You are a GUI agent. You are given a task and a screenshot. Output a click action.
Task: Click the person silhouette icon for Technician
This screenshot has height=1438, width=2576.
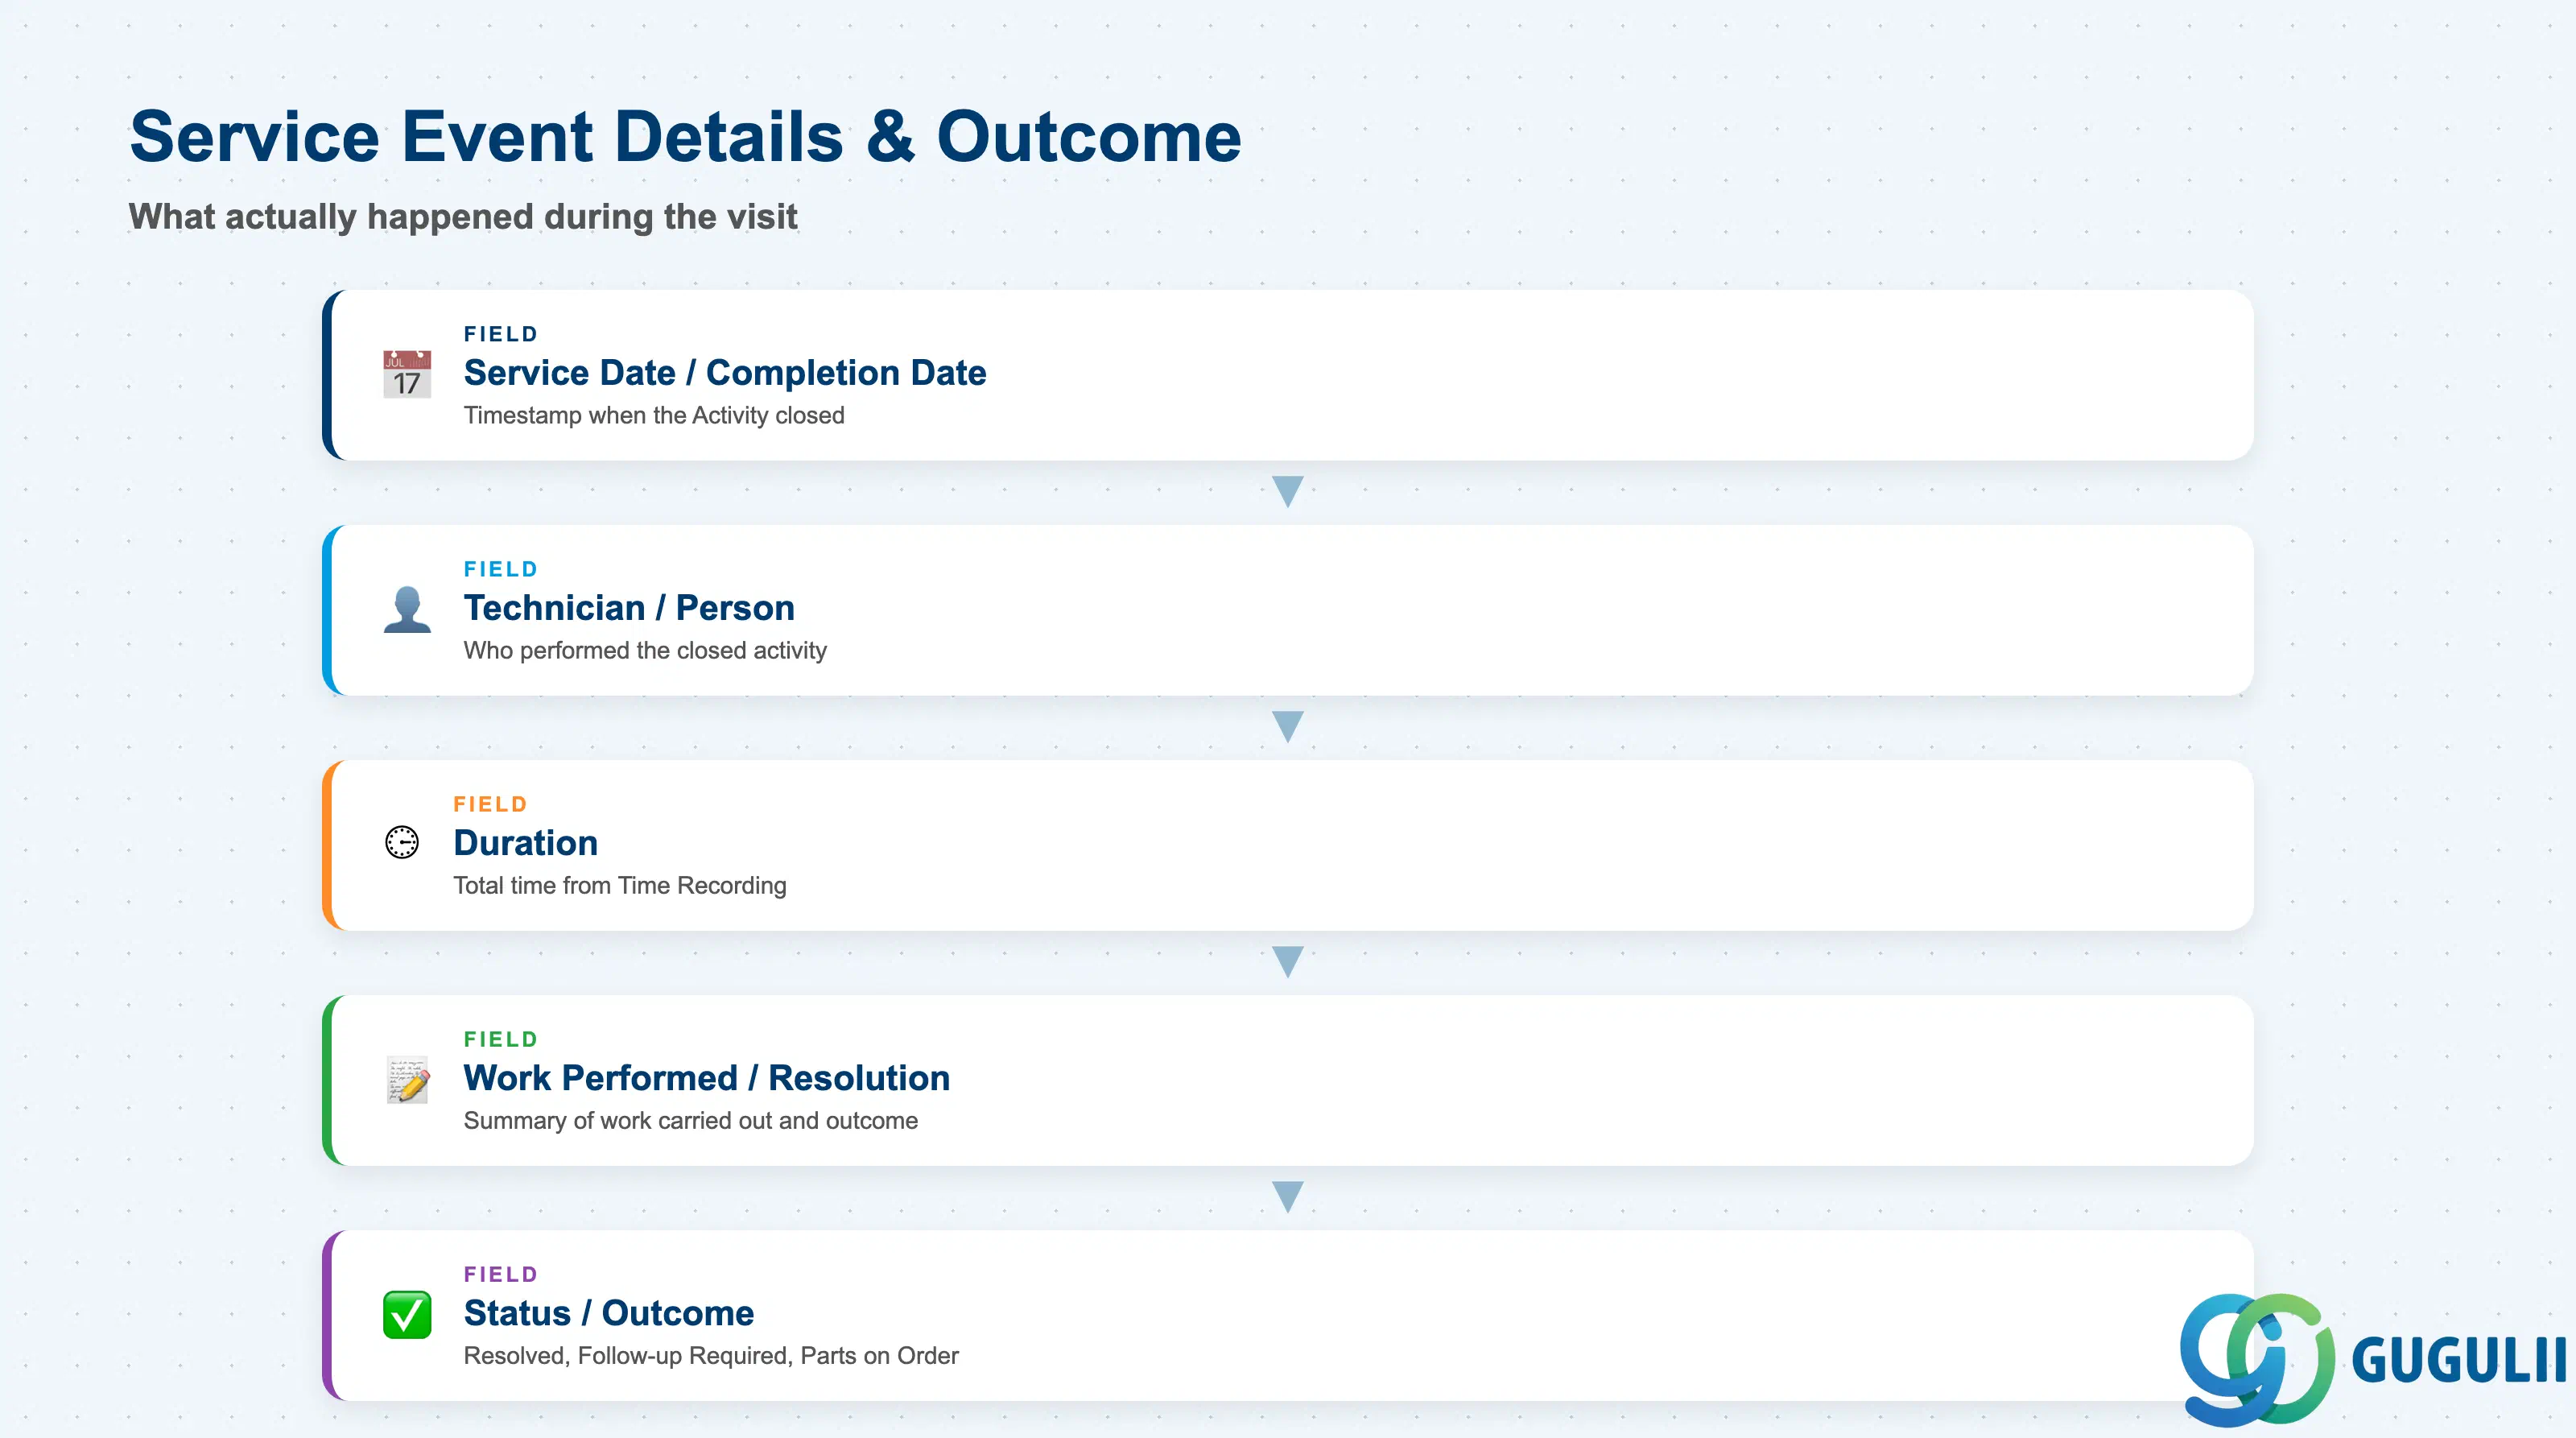tap(407, 609)
